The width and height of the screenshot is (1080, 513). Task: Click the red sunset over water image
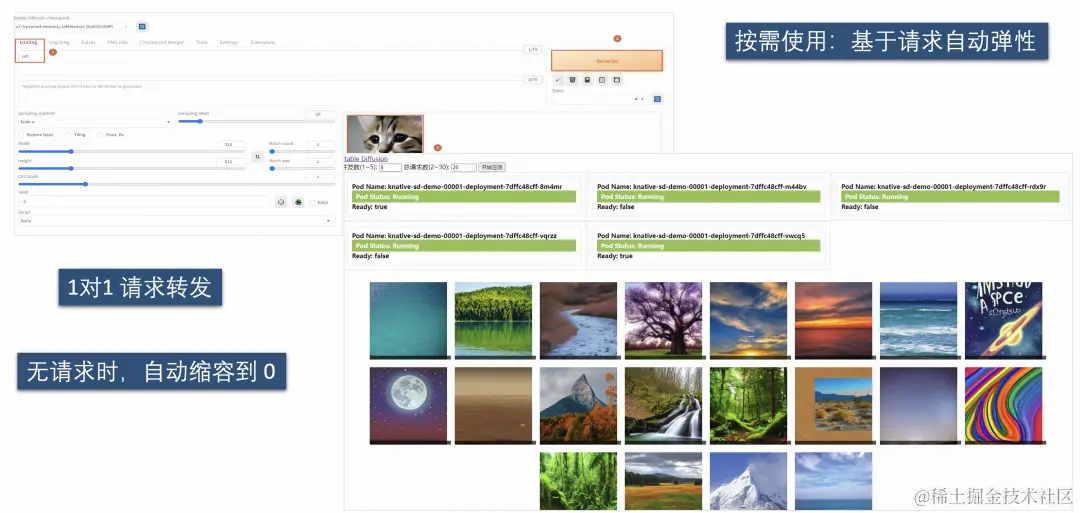click(833, 320)
